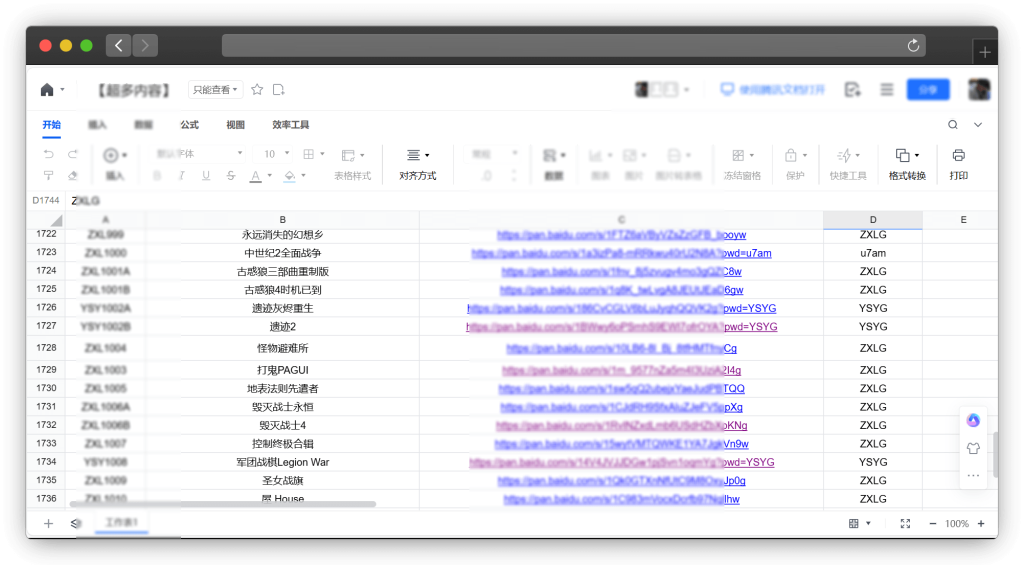1024x565 pixels.
Task: Pick fill color bucket swatch
Action: (290, 176)
